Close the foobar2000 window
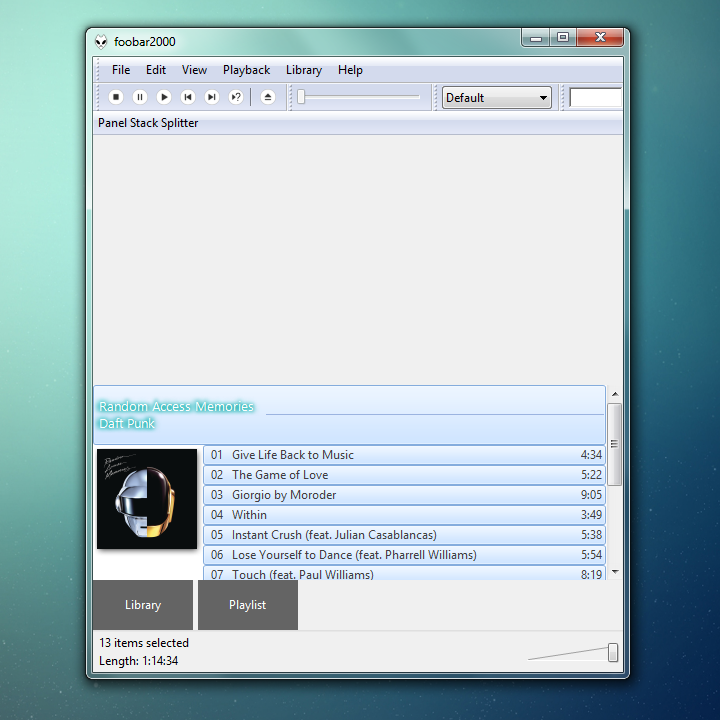 tap(600, 38)
